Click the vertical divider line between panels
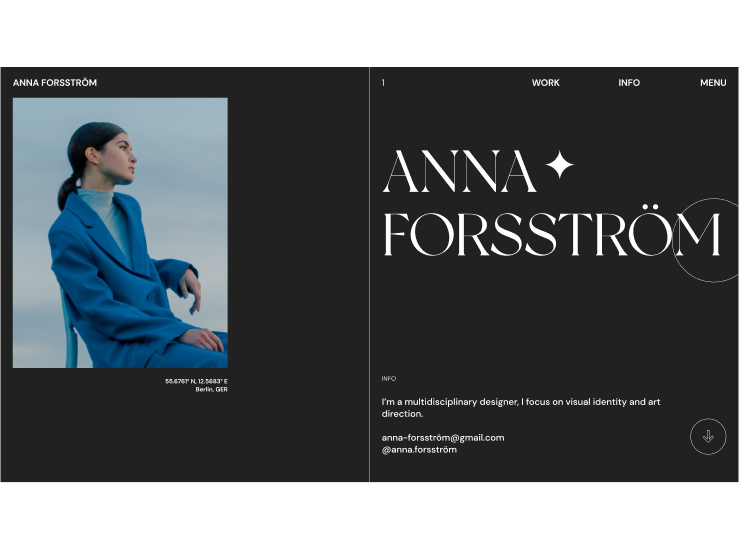 [370, 274]
